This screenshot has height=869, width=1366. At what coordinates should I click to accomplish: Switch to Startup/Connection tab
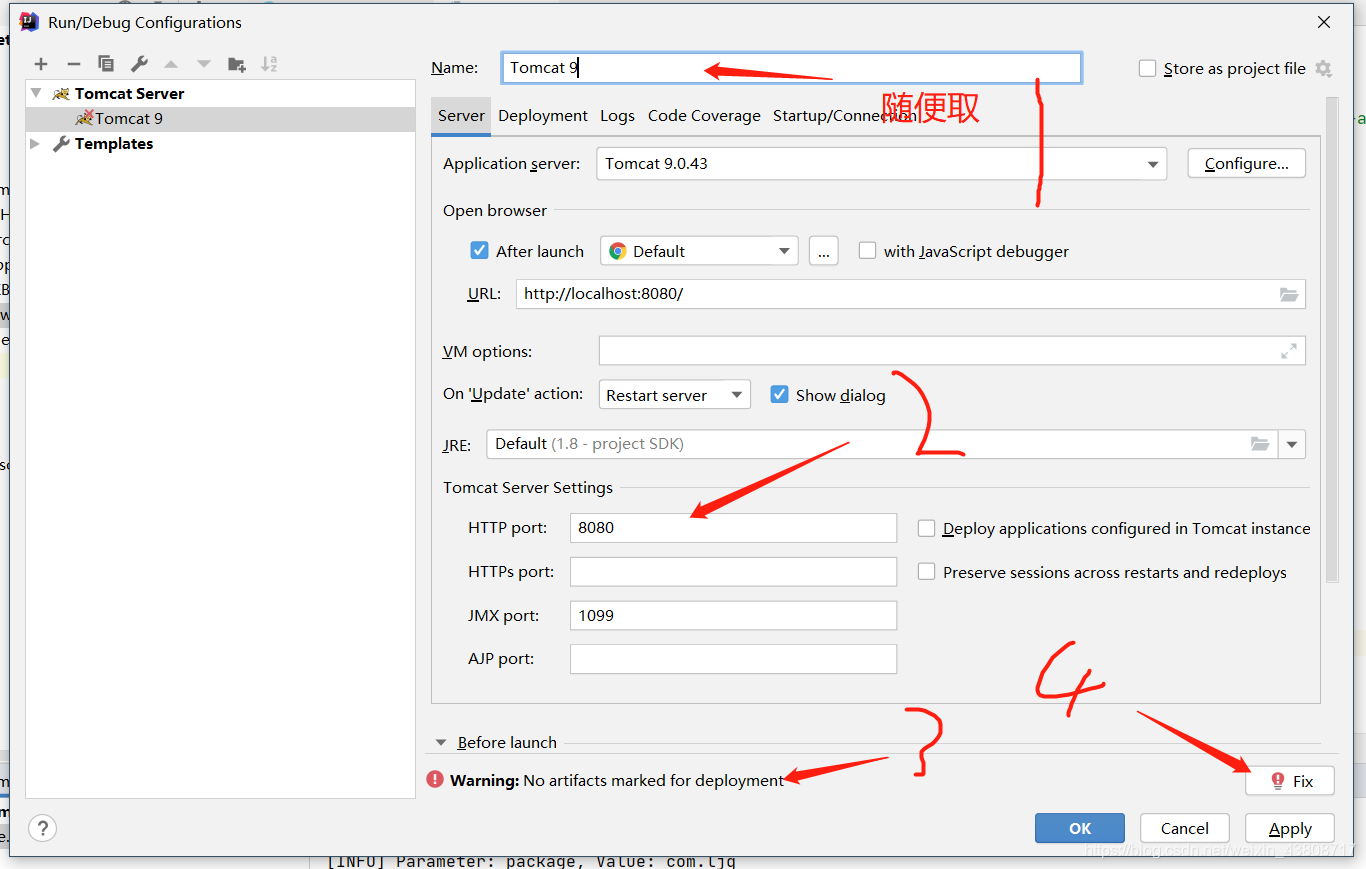845,116
